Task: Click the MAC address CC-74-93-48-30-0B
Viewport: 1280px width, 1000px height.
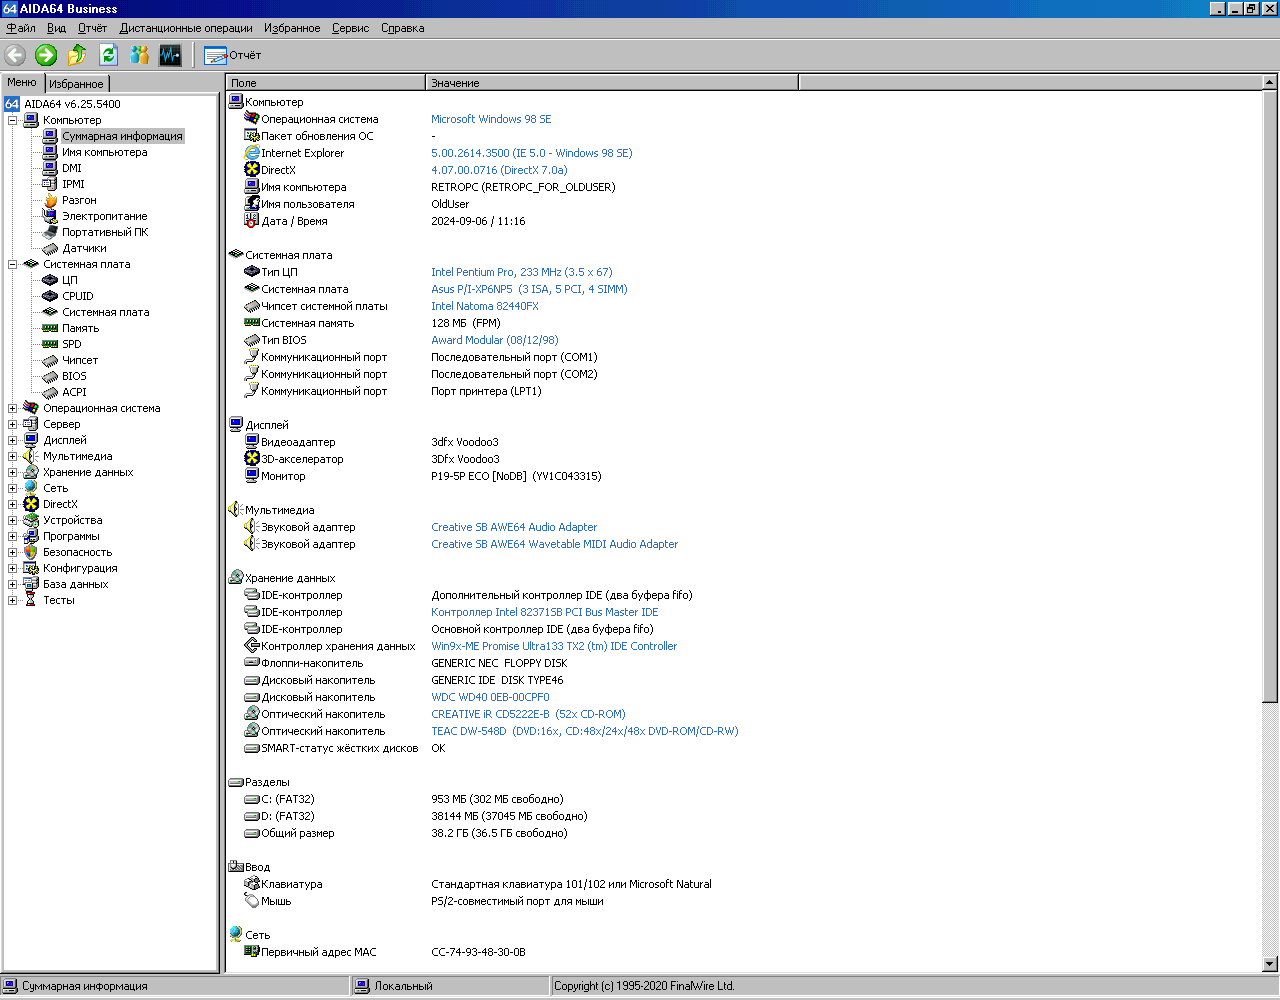Action: (x=478, y=952)
